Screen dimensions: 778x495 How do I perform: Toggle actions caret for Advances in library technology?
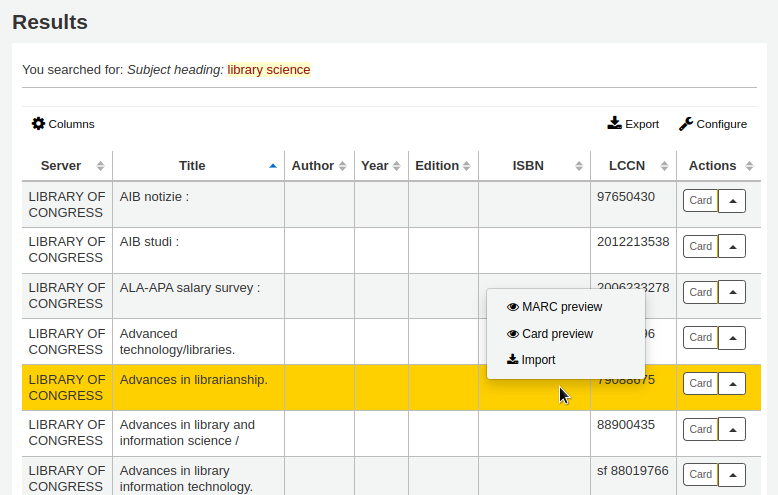coord(732,475)
